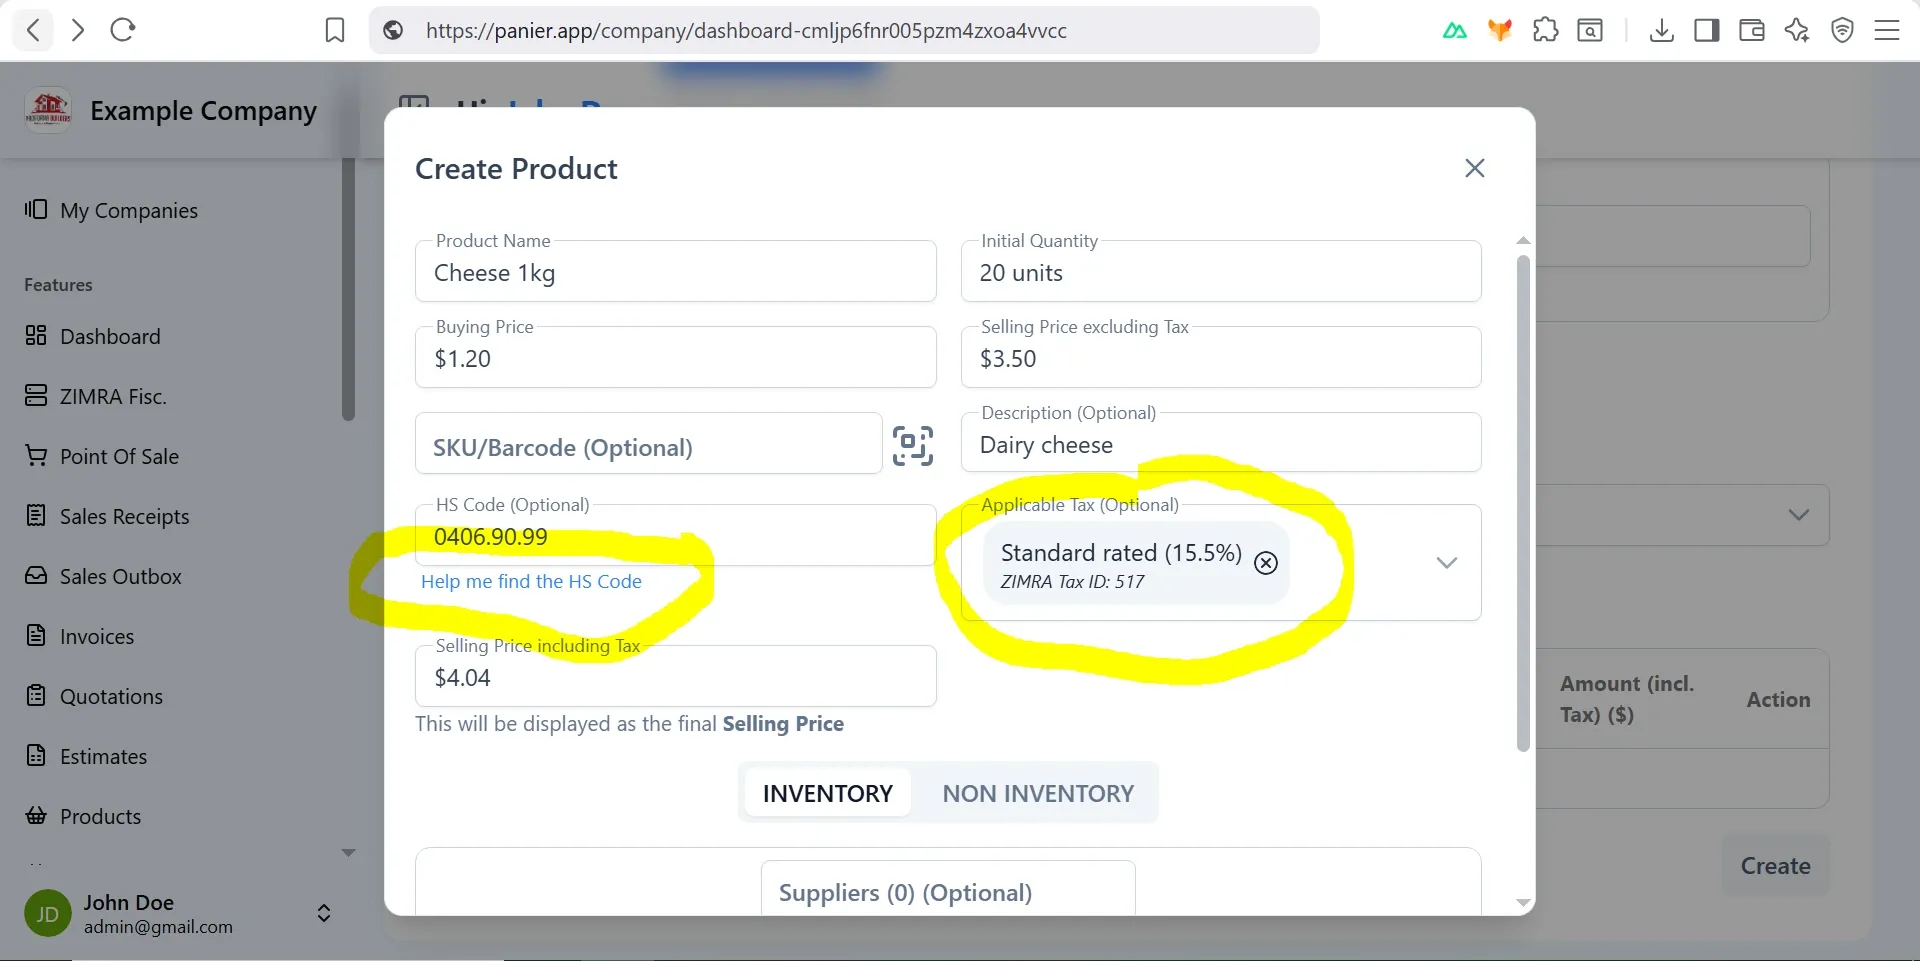The height and width of the screenshot is (961, 1920).
Task: Open browser downloads
Action: (x=1662, y=31)
